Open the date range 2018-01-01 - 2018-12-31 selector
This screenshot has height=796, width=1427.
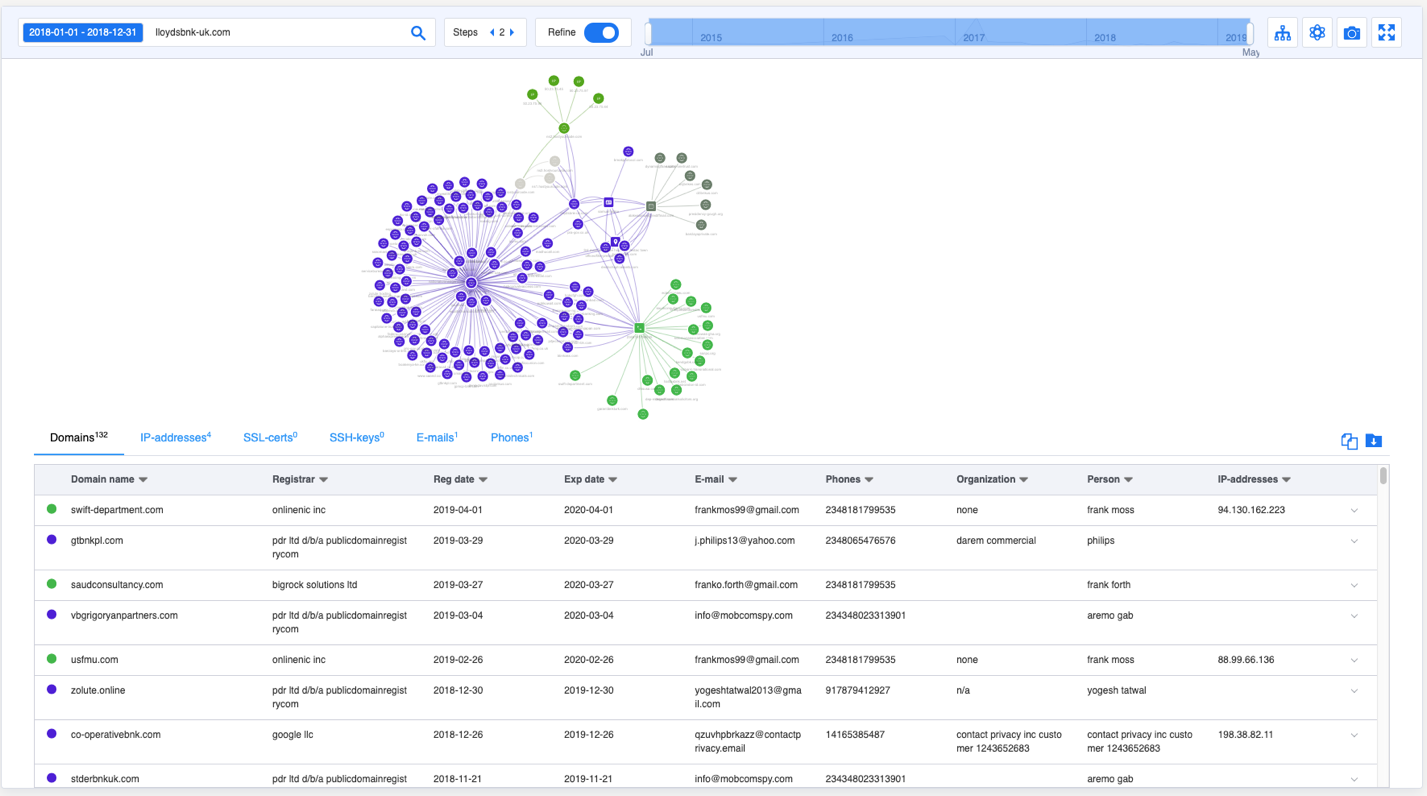point(83,33)
